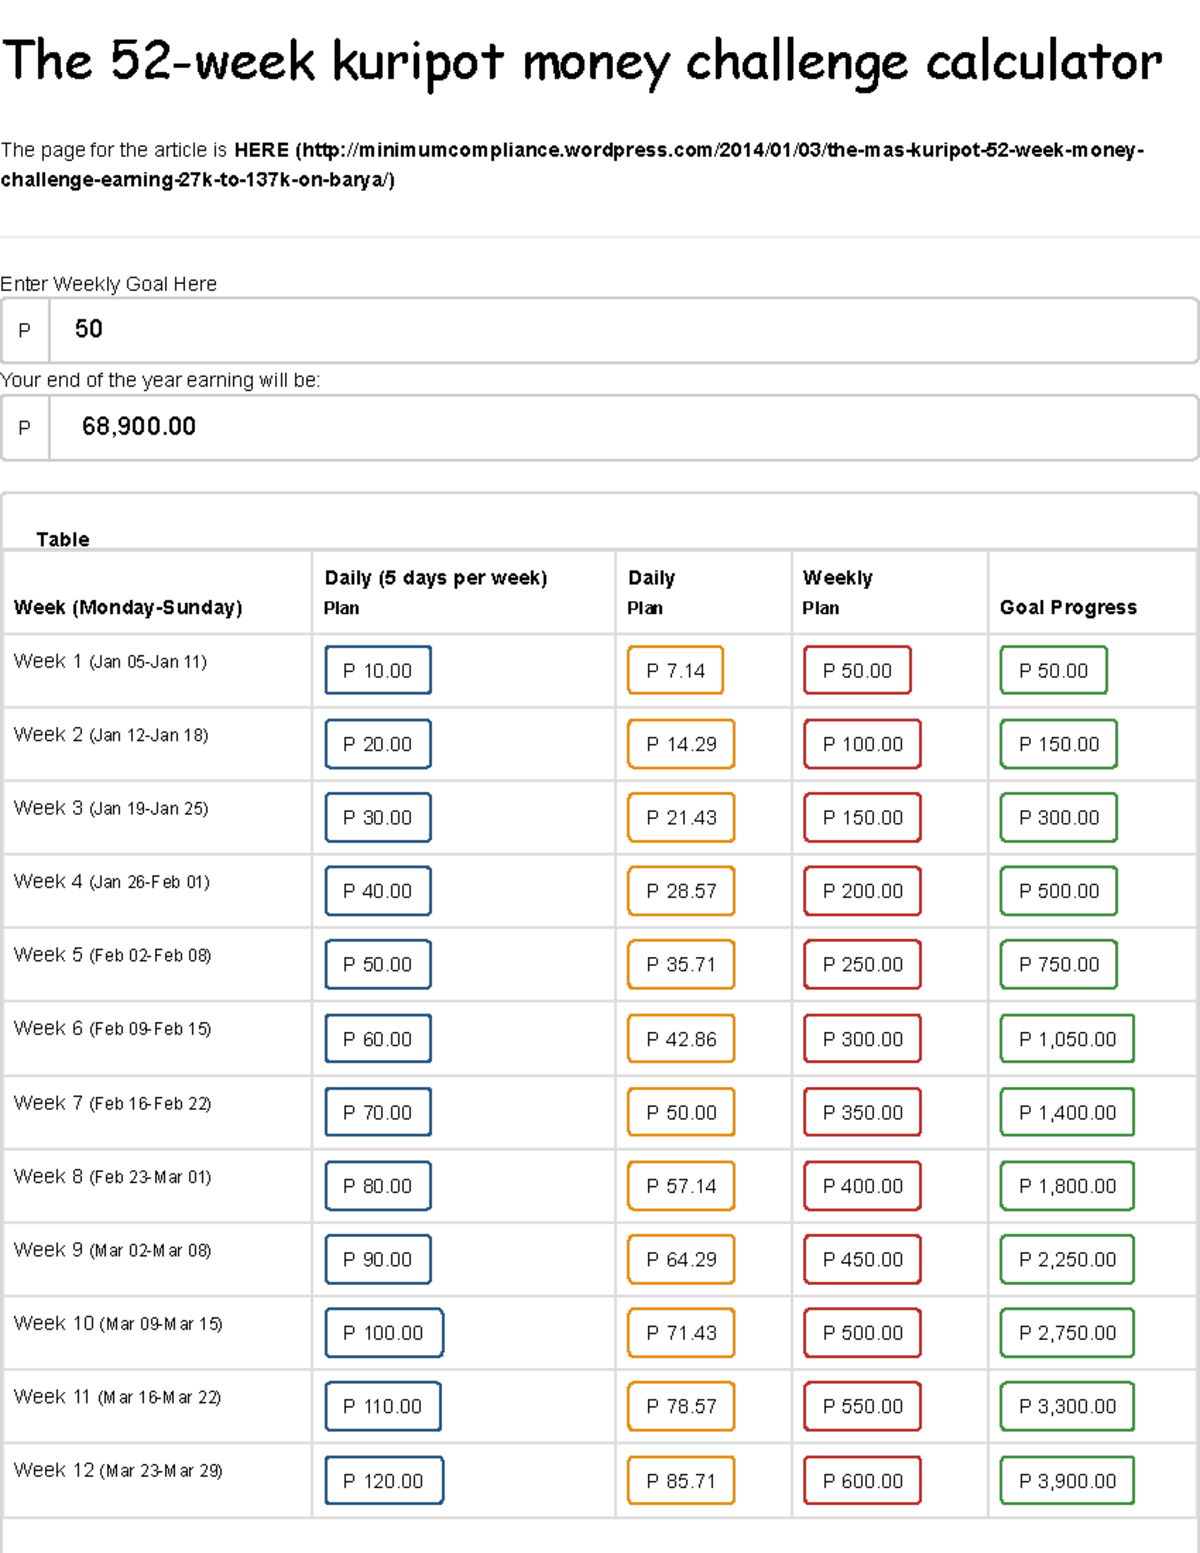The image size is (1200, 1553).
Task: Select Week 4 five-day plan P 40.00
Action: (x=378, y=890)
